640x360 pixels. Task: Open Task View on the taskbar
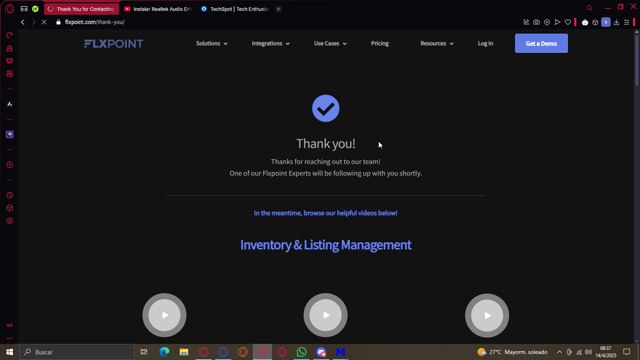pos(144,352)
